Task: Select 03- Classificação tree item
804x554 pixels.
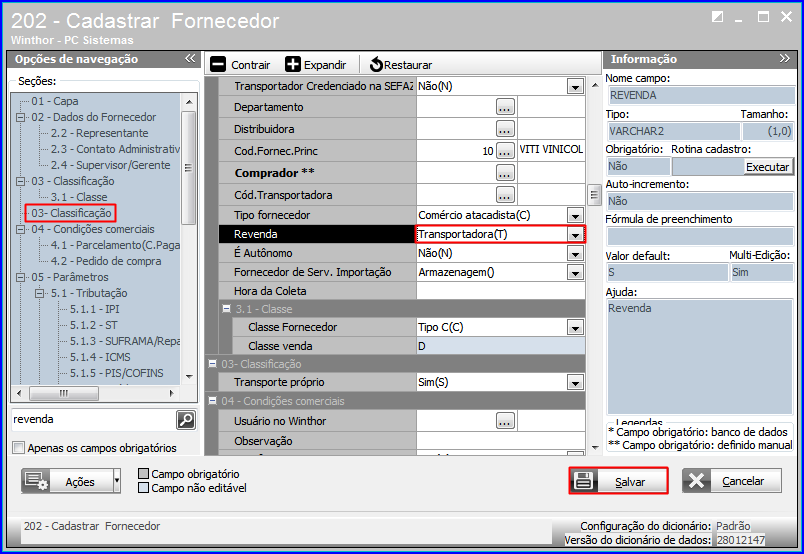Action: click(x=71, y=213)
